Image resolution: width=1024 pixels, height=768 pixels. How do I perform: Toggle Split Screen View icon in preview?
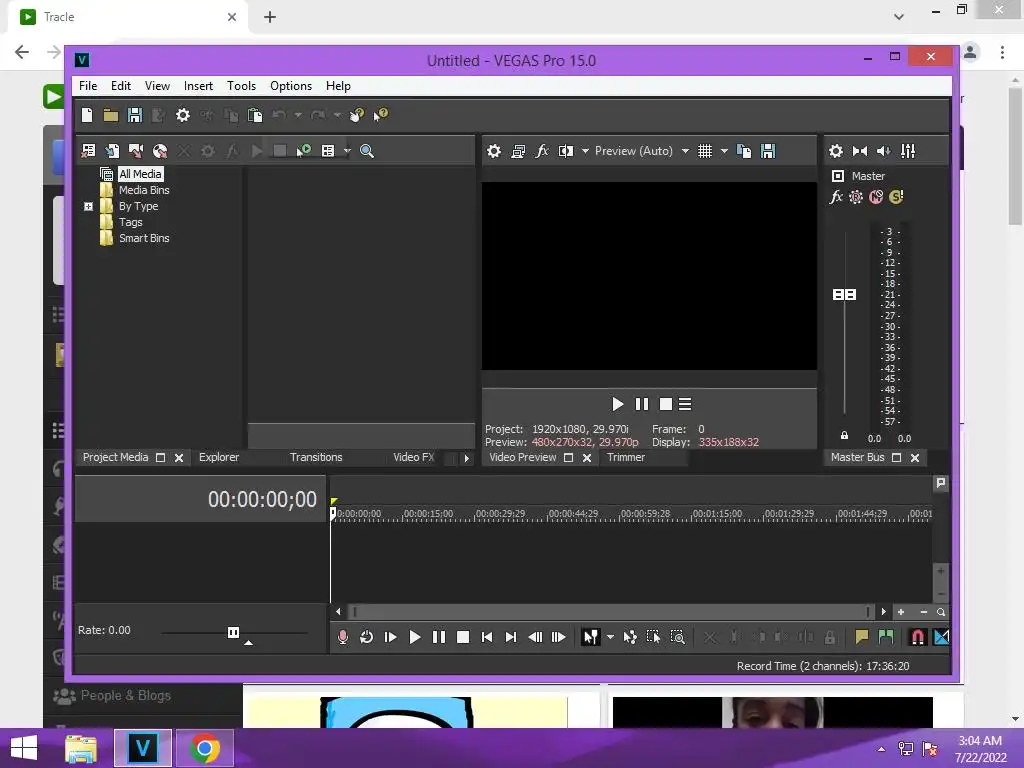point(566,151)
